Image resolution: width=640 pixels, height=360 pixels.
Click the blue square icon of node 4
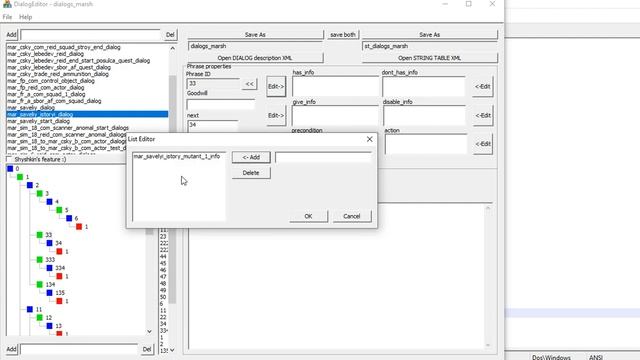[x=49, y=202]
